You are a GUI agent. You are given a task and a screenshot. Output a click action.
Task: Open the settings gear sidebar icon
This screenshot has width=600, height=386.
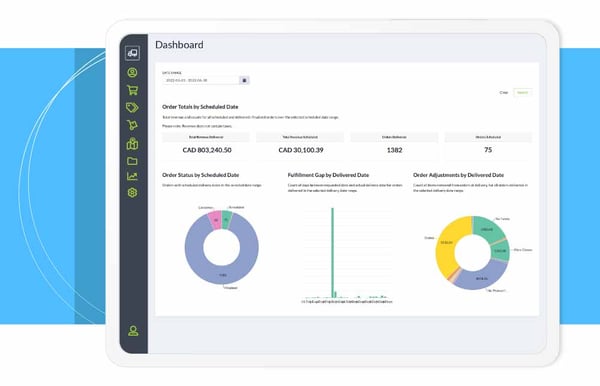tap(132, 192)
